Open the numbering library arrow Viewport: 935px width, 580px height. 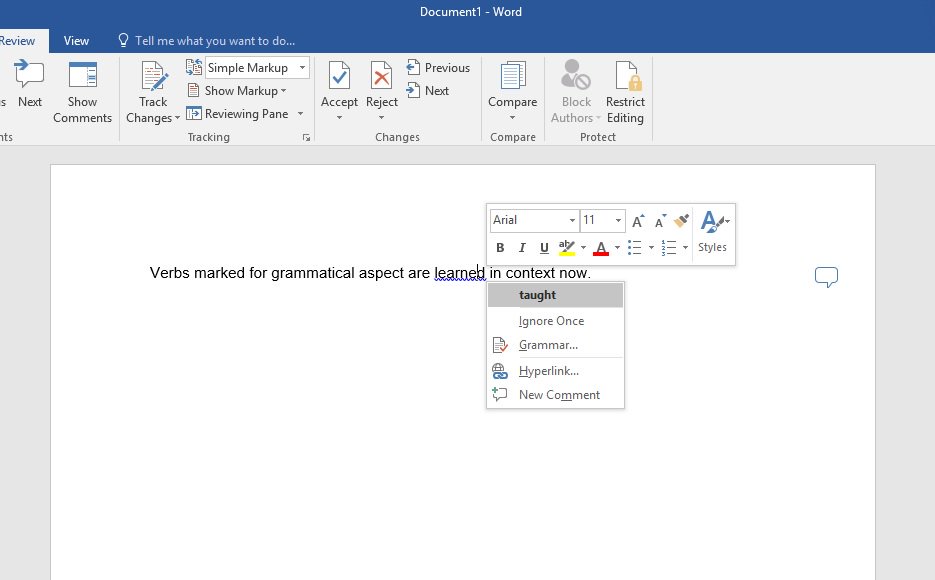click(x=685, y=247)
